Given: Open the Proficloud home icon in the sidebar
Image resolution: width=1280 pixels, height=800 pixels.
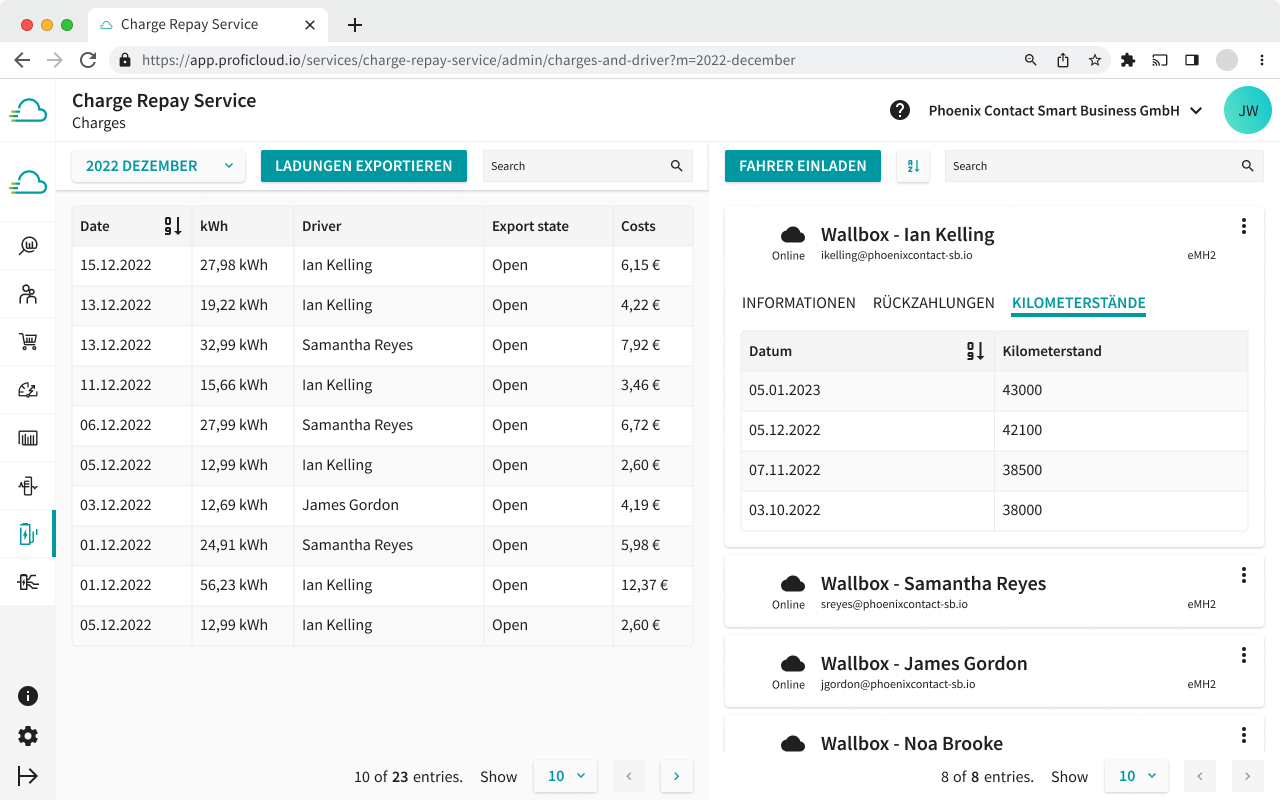Looking at the screenshot, I should (28, 181).
